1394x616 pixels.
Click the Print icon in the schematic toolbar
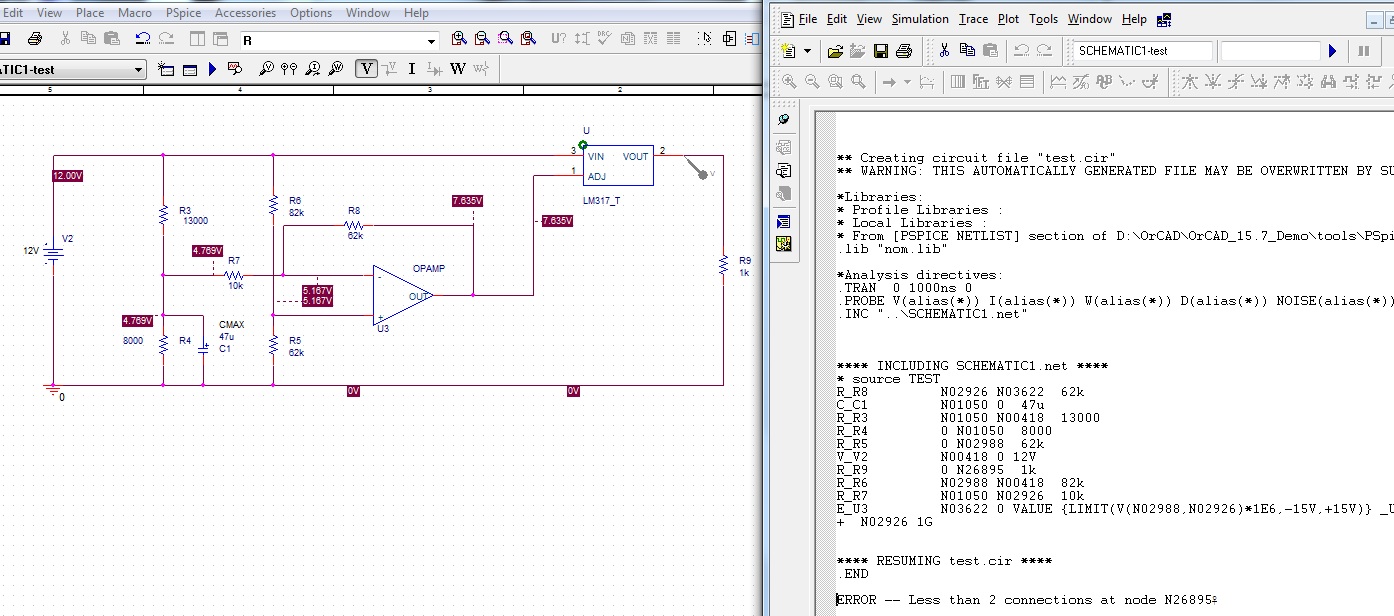(35, 39)
